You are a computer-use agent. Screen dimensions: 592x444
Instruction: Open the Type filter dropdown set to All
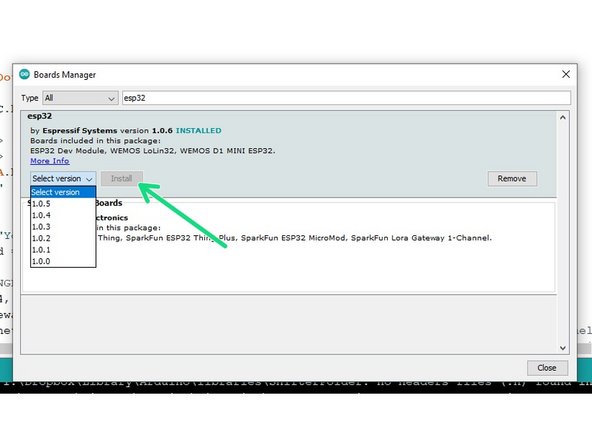(x=80, y=98)
